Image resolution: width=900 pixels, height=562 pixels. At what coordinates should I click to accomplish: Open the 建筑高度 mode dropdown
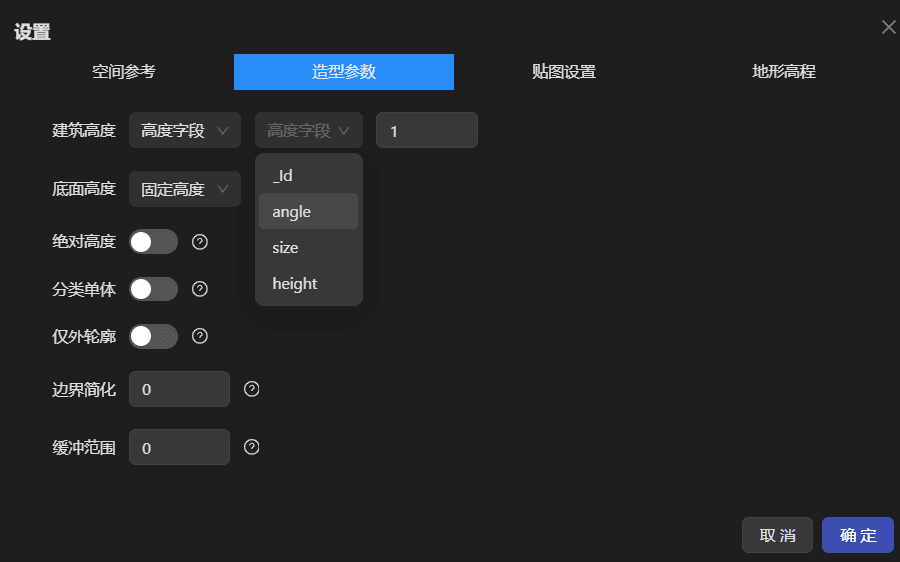pyautogui.click(x=184, y=130)
